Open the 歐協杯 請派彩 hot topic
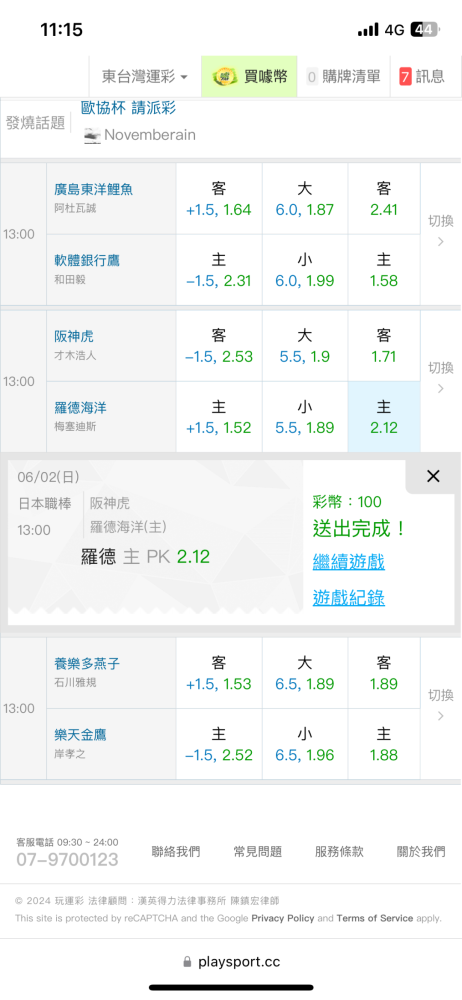Viewport: 462px width, 1000px height. click(128, 108)
